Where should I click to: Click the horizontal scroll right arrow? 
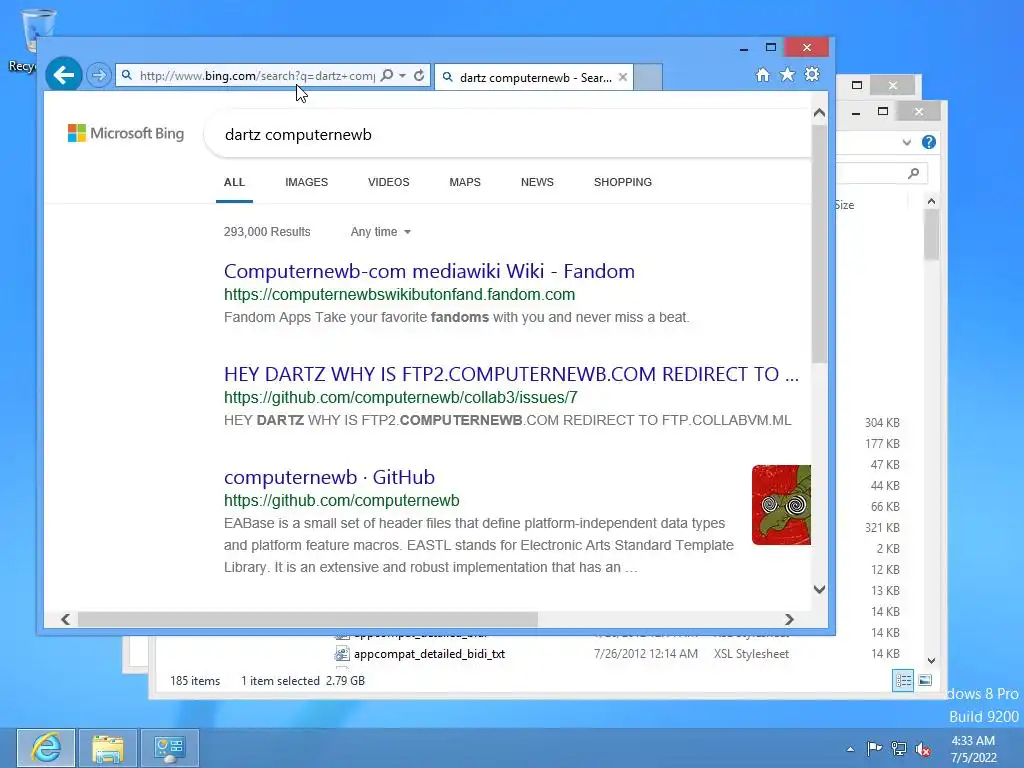789,619
